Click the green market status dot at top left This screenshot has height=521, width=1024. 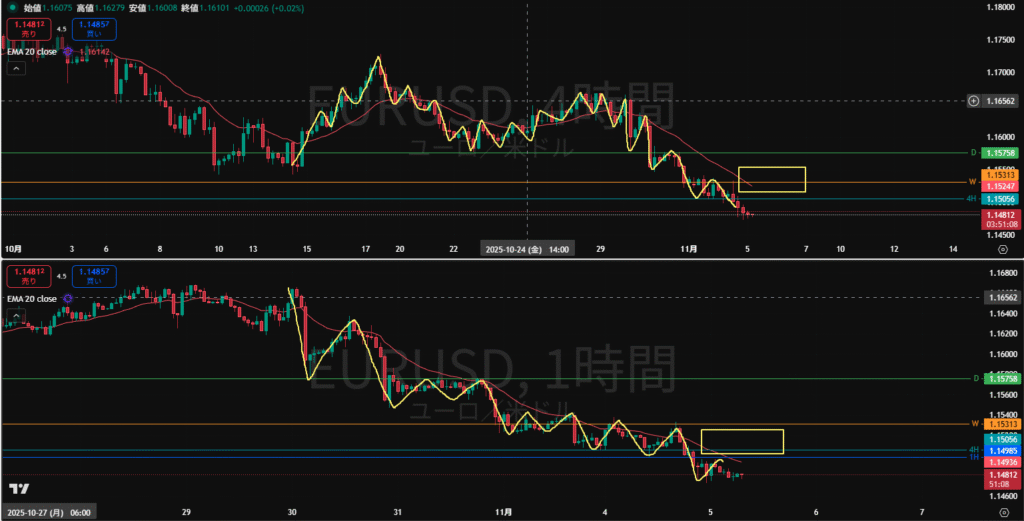pos(11,7)
